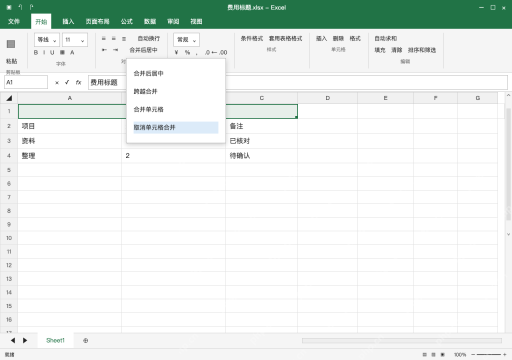Image resolution: width=512 pixels, height=360 pixels.
Task: Switch to the 页面布局 tab
Action: pyautogui.click(x=97, y=21)
